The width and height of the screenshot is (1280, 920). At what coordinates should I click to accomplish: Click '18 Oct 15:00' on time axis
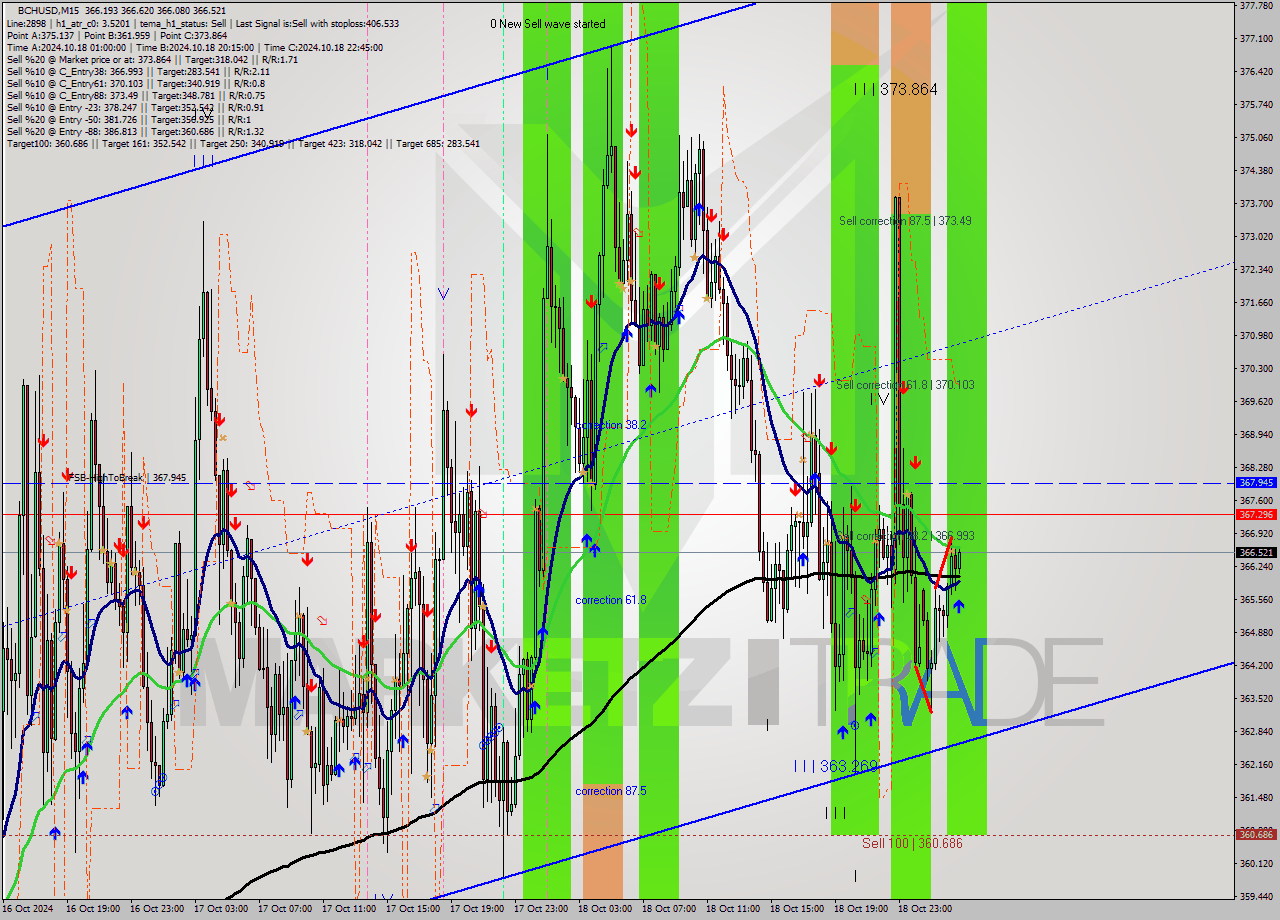[796, 909]
